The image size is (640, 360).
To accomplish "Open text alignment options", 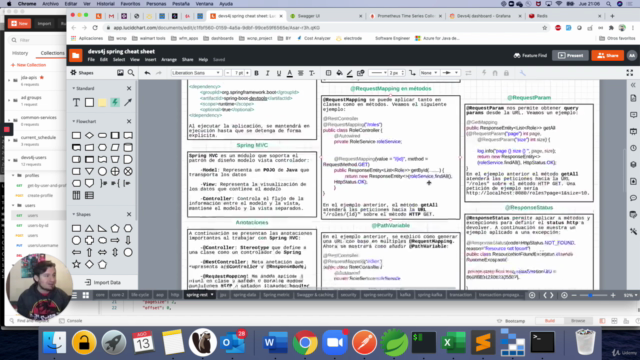I will click(301, 73).
